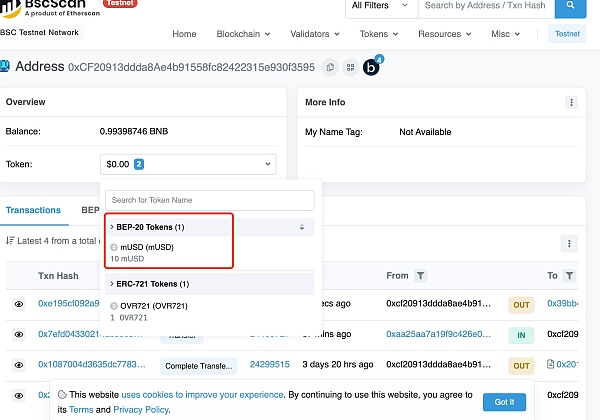Click the IN badge in the 0x7efd0433021 row
This screenshot has width=600, height=420.
521,335
